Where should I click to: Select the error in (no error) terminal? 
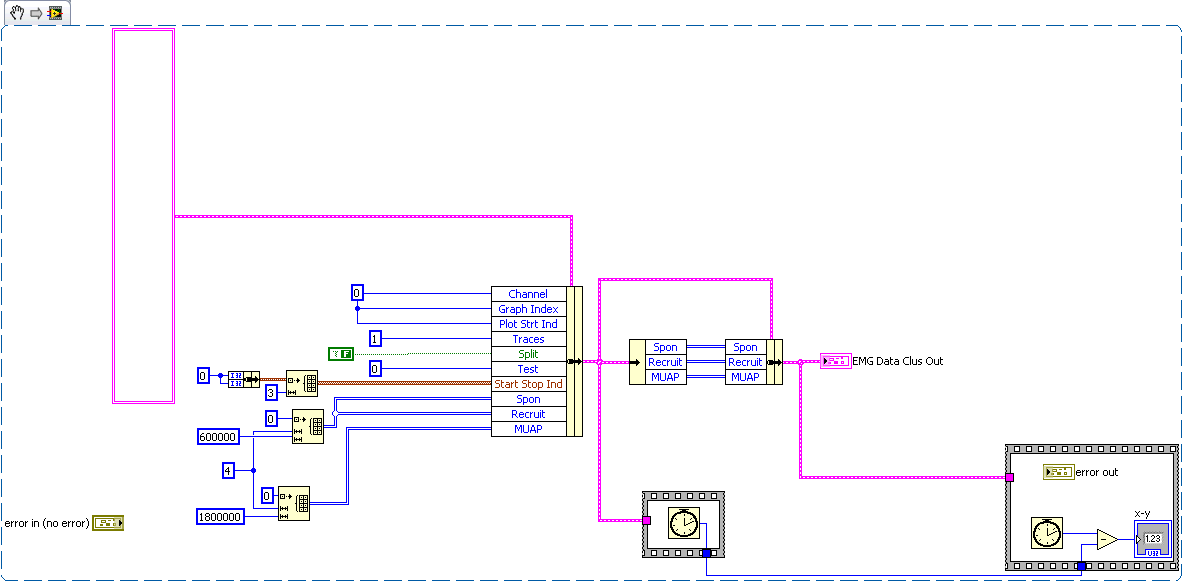click(108, 522)
